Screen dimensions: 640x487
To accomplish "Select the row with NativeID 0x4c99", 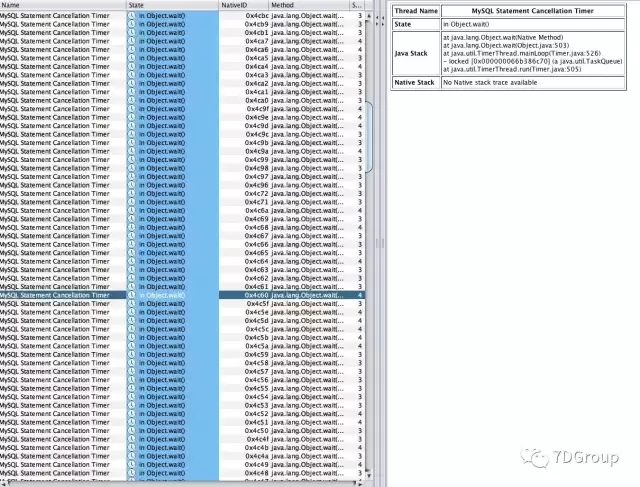I will pyautogui.click(x=182, y=160).
